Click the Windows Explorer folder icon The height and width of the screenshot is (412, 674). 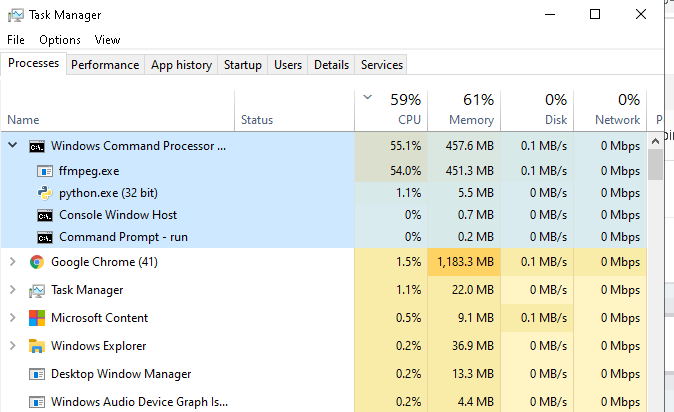point(37,346)
